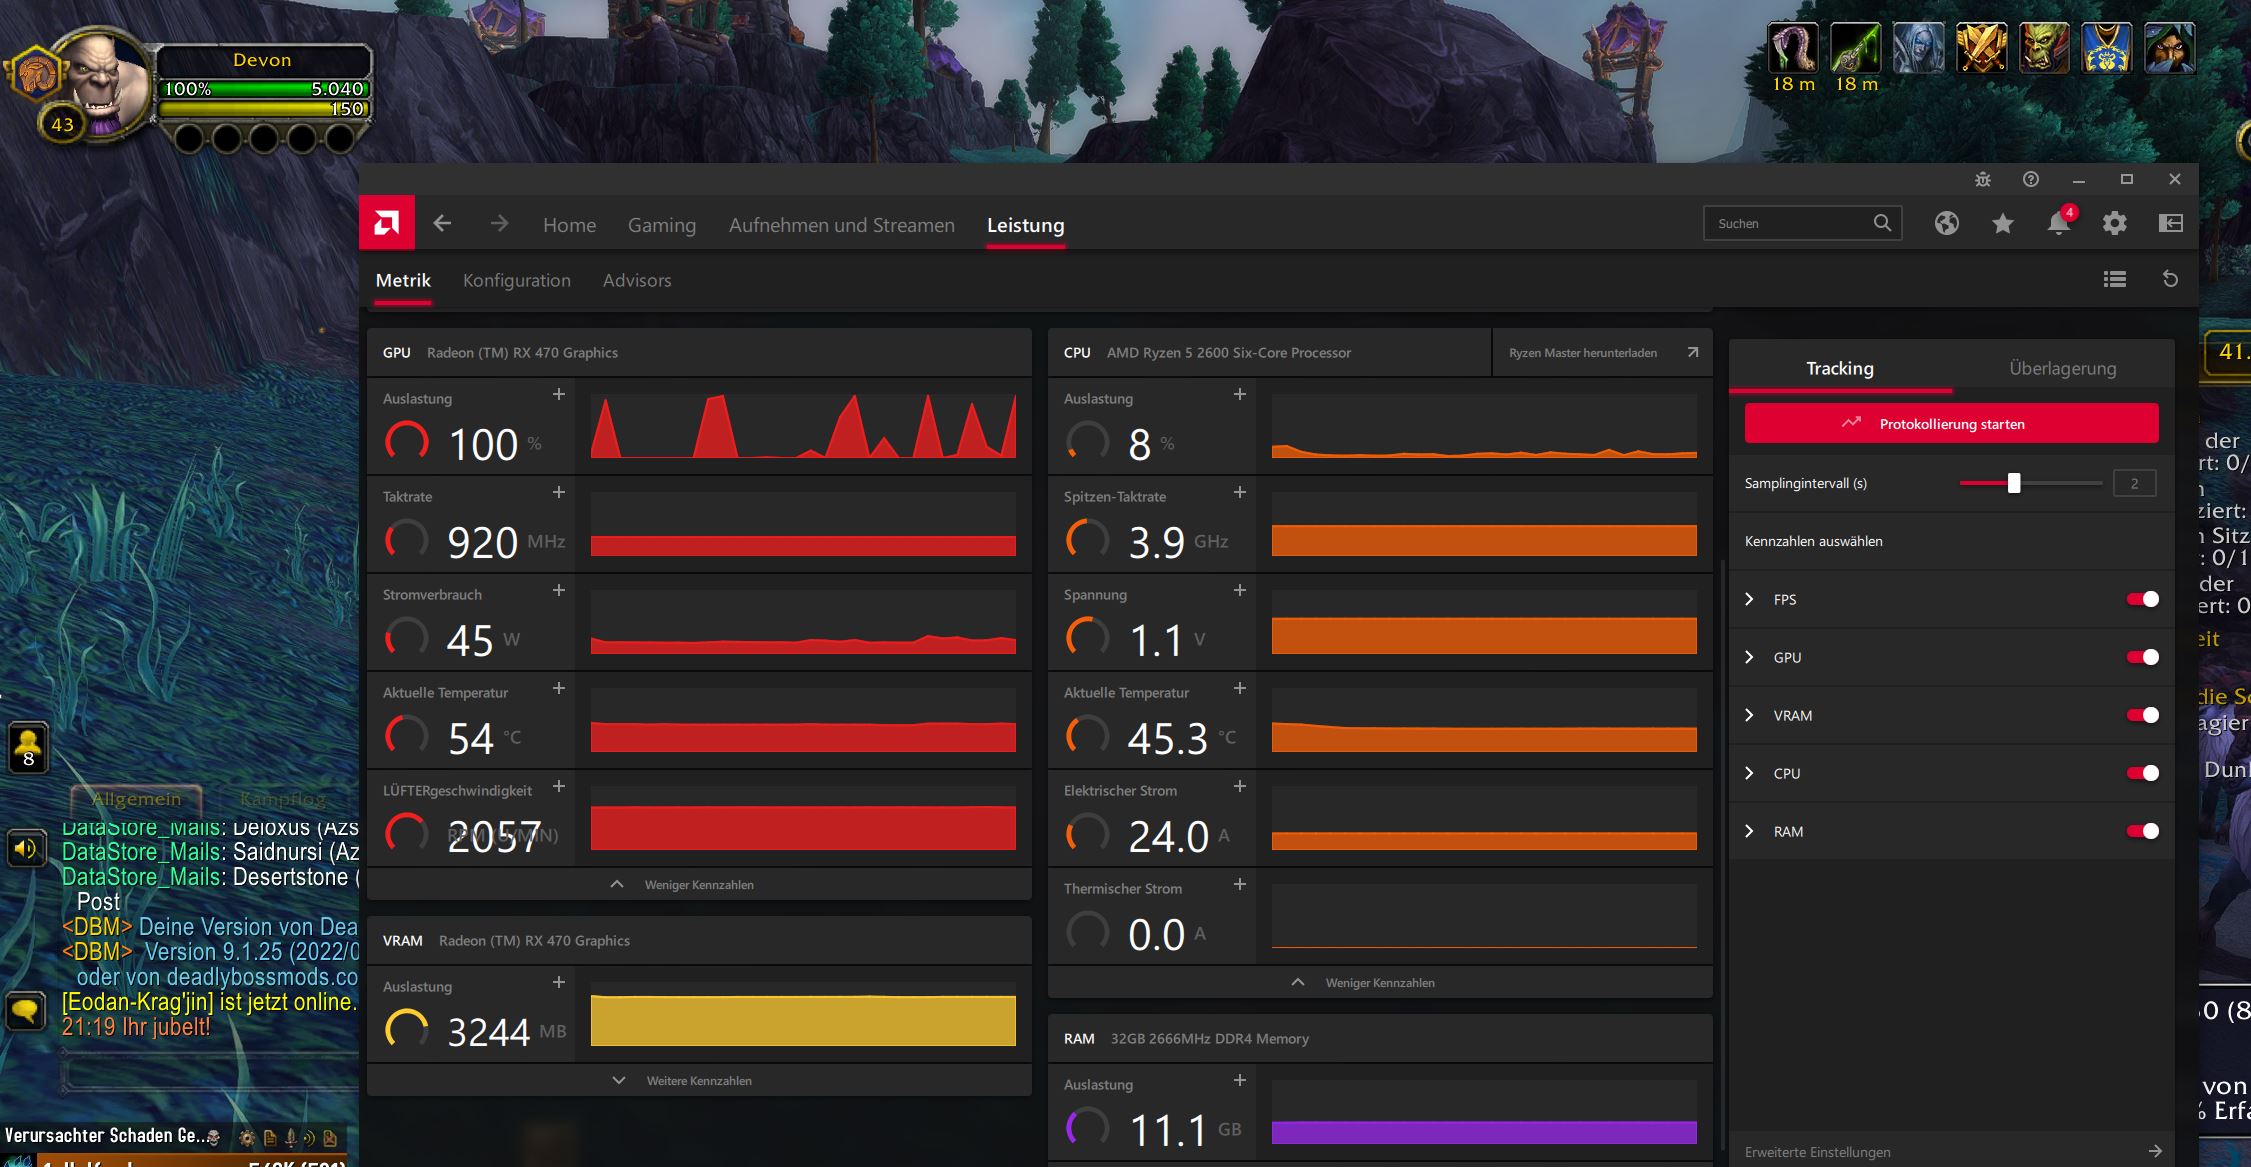Expand the GPU metrics chevron

tap(1749, 657)
